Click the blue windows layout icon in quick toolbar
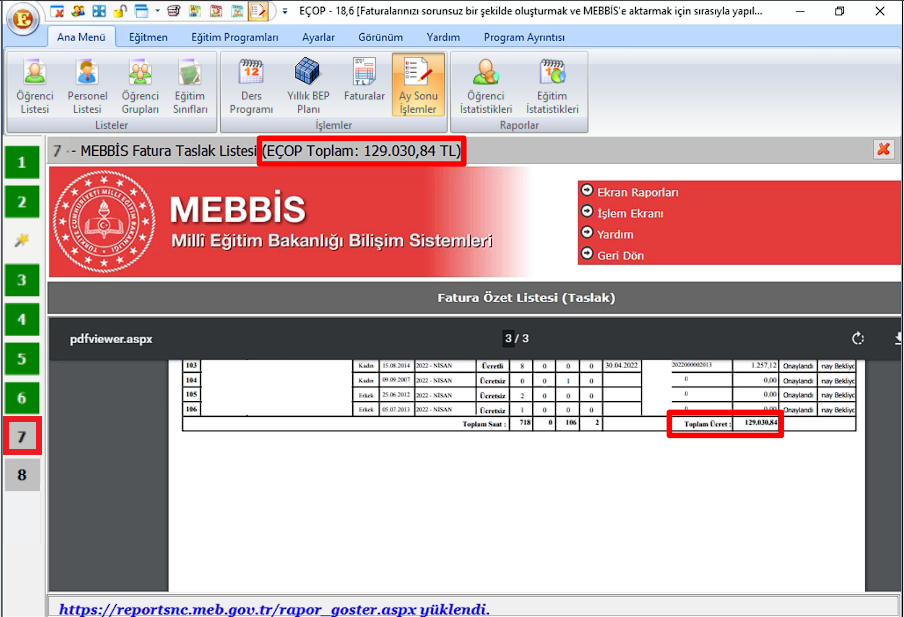 click(x=141, y=11)
